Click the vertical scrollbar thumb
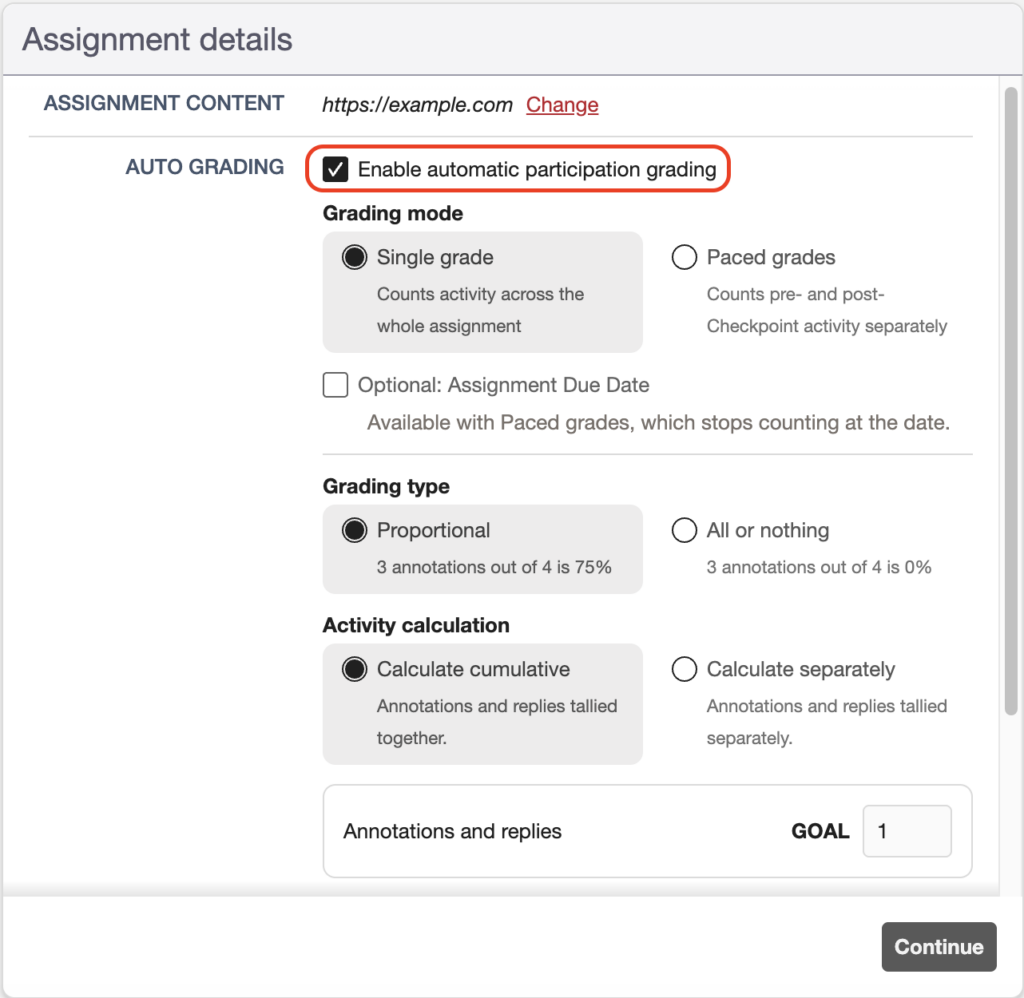The height and width of the screenshot is (998, 1024). (1010, 401)
